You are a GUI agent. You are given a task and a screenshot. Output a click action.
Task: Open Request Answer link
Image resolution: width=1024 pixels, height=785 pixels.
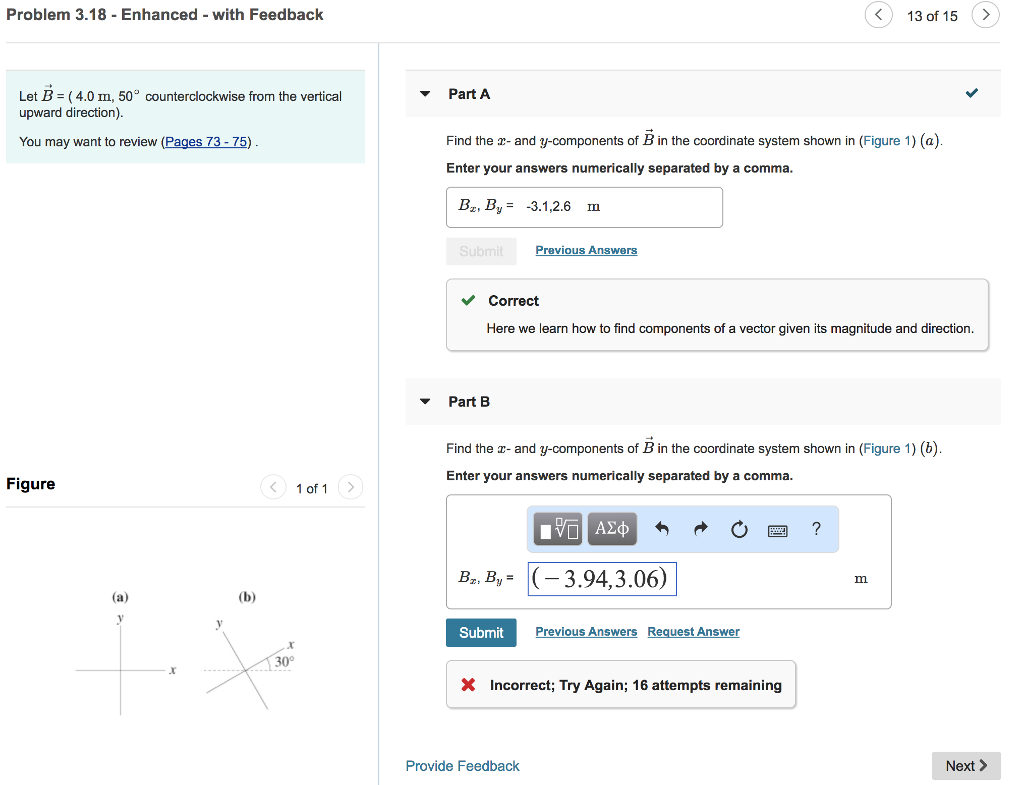point(693,632)
